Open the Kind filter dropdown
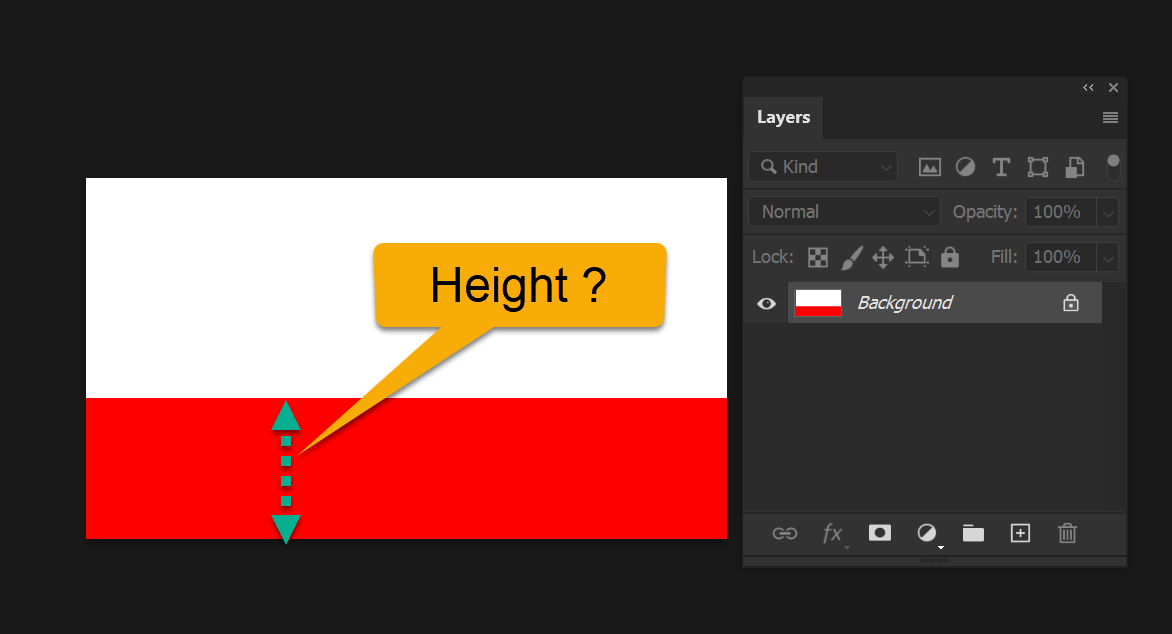Screen dimensions: 1172x634 pos(822,166)
